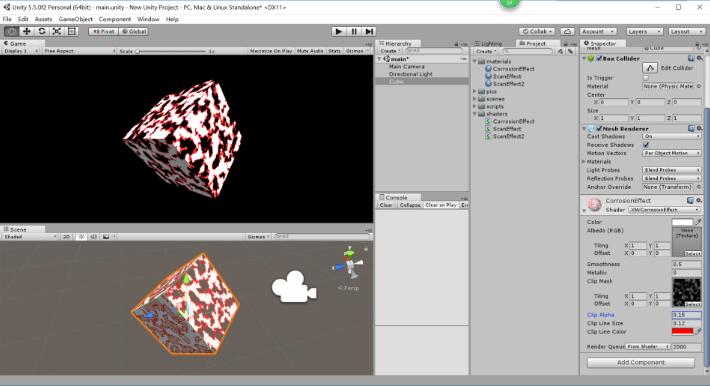This screenshot has height=386, width=710.
Task: Toggle the Stats overlay
Action: point(334,51)
